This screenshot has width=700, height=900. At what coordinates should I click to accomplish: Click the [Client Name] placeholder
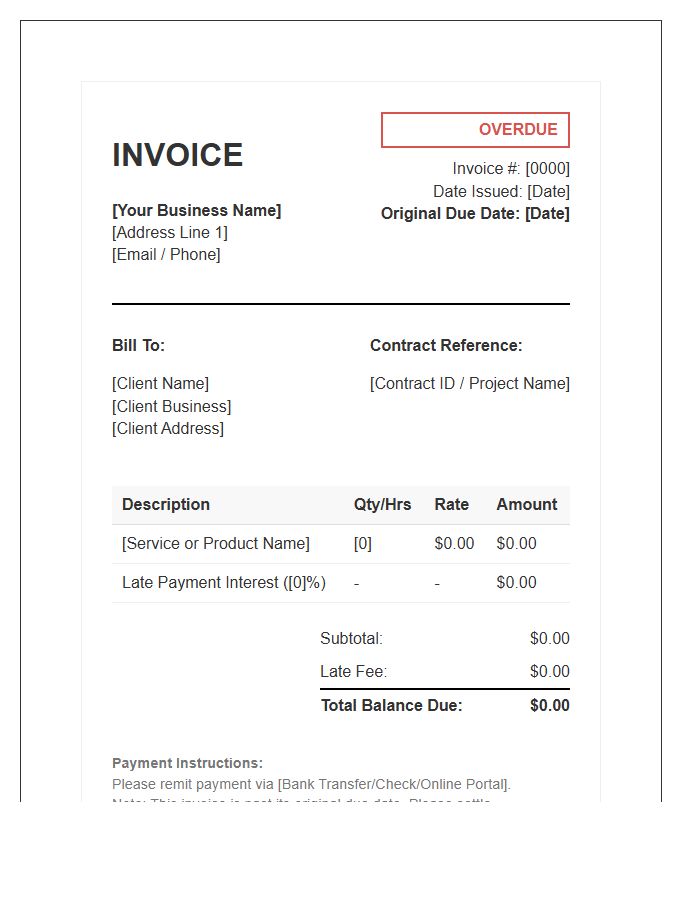(x=161, y=383)
